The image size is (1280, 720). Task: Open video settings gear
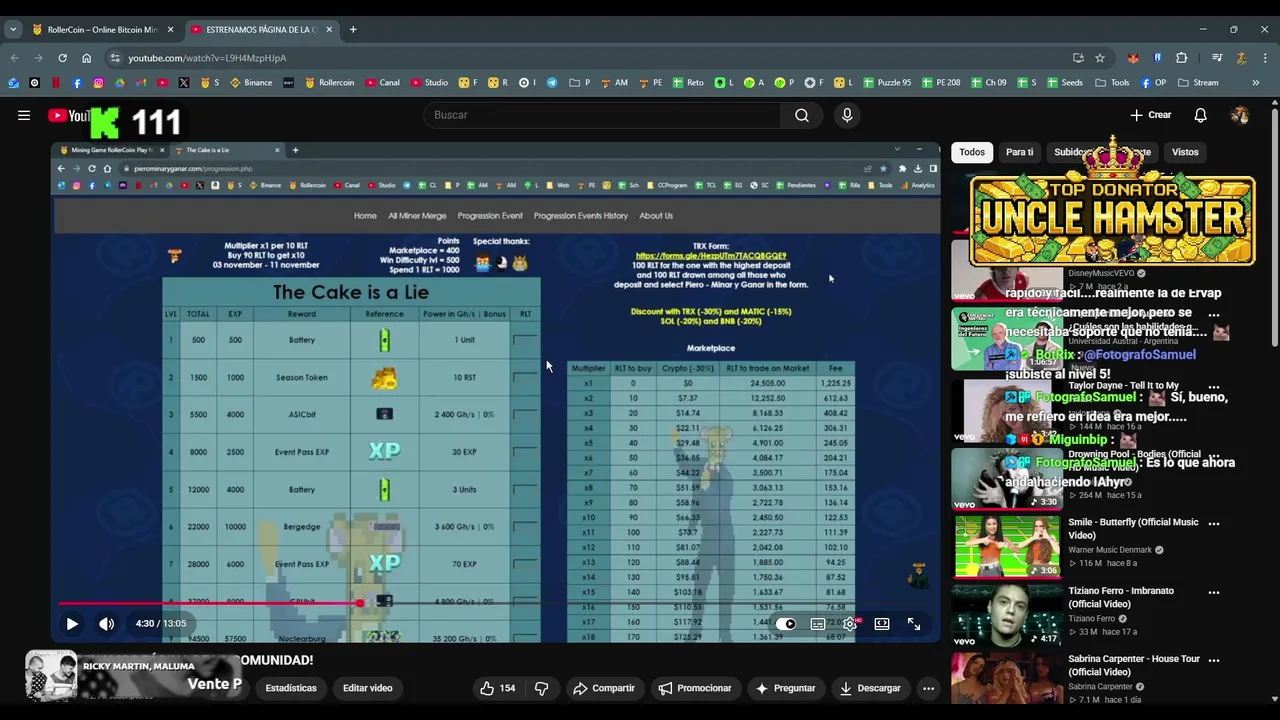click(x=849, y=624)
